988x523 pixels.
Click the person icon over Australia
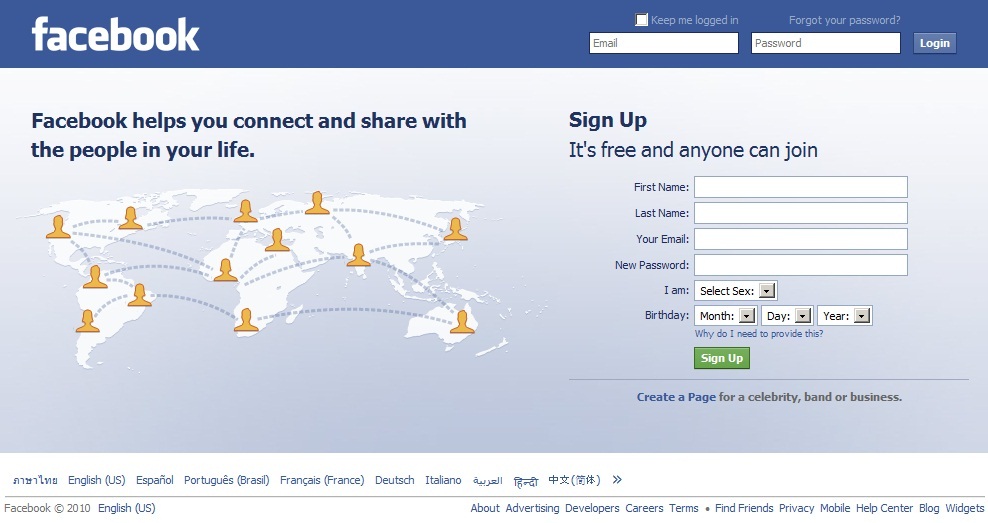point(462,321)
